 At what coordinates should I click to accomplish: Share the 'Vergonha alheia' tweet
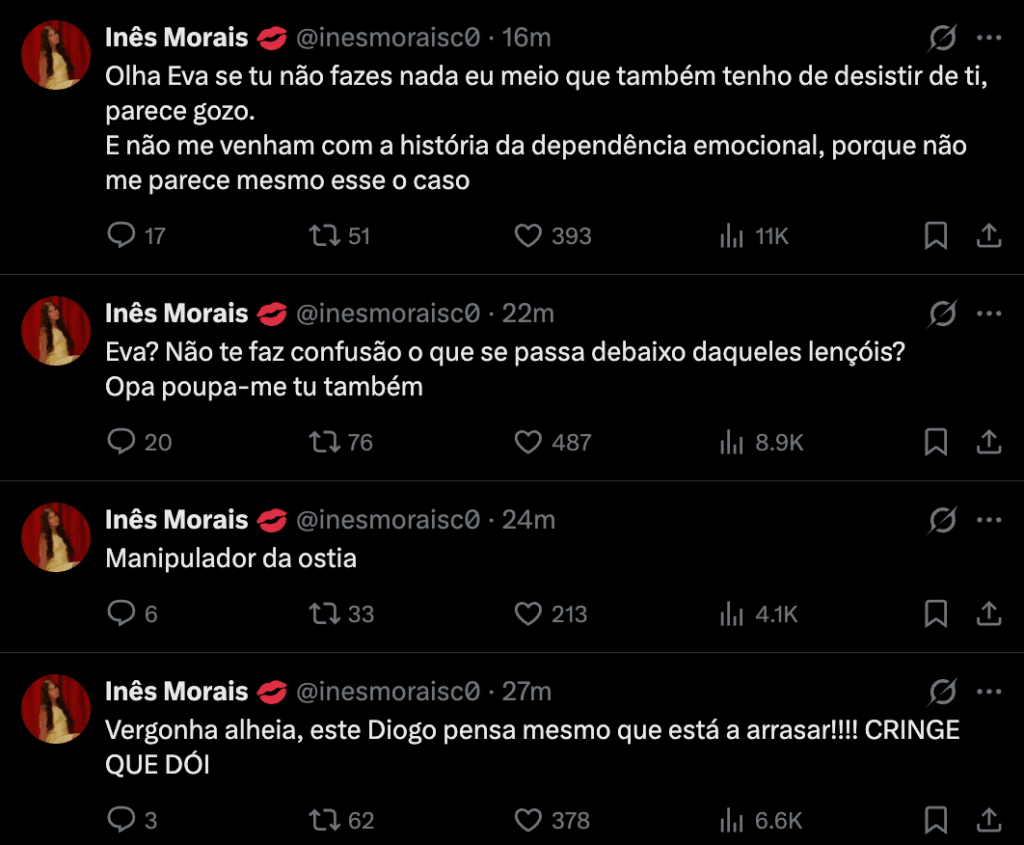point(988,821)
